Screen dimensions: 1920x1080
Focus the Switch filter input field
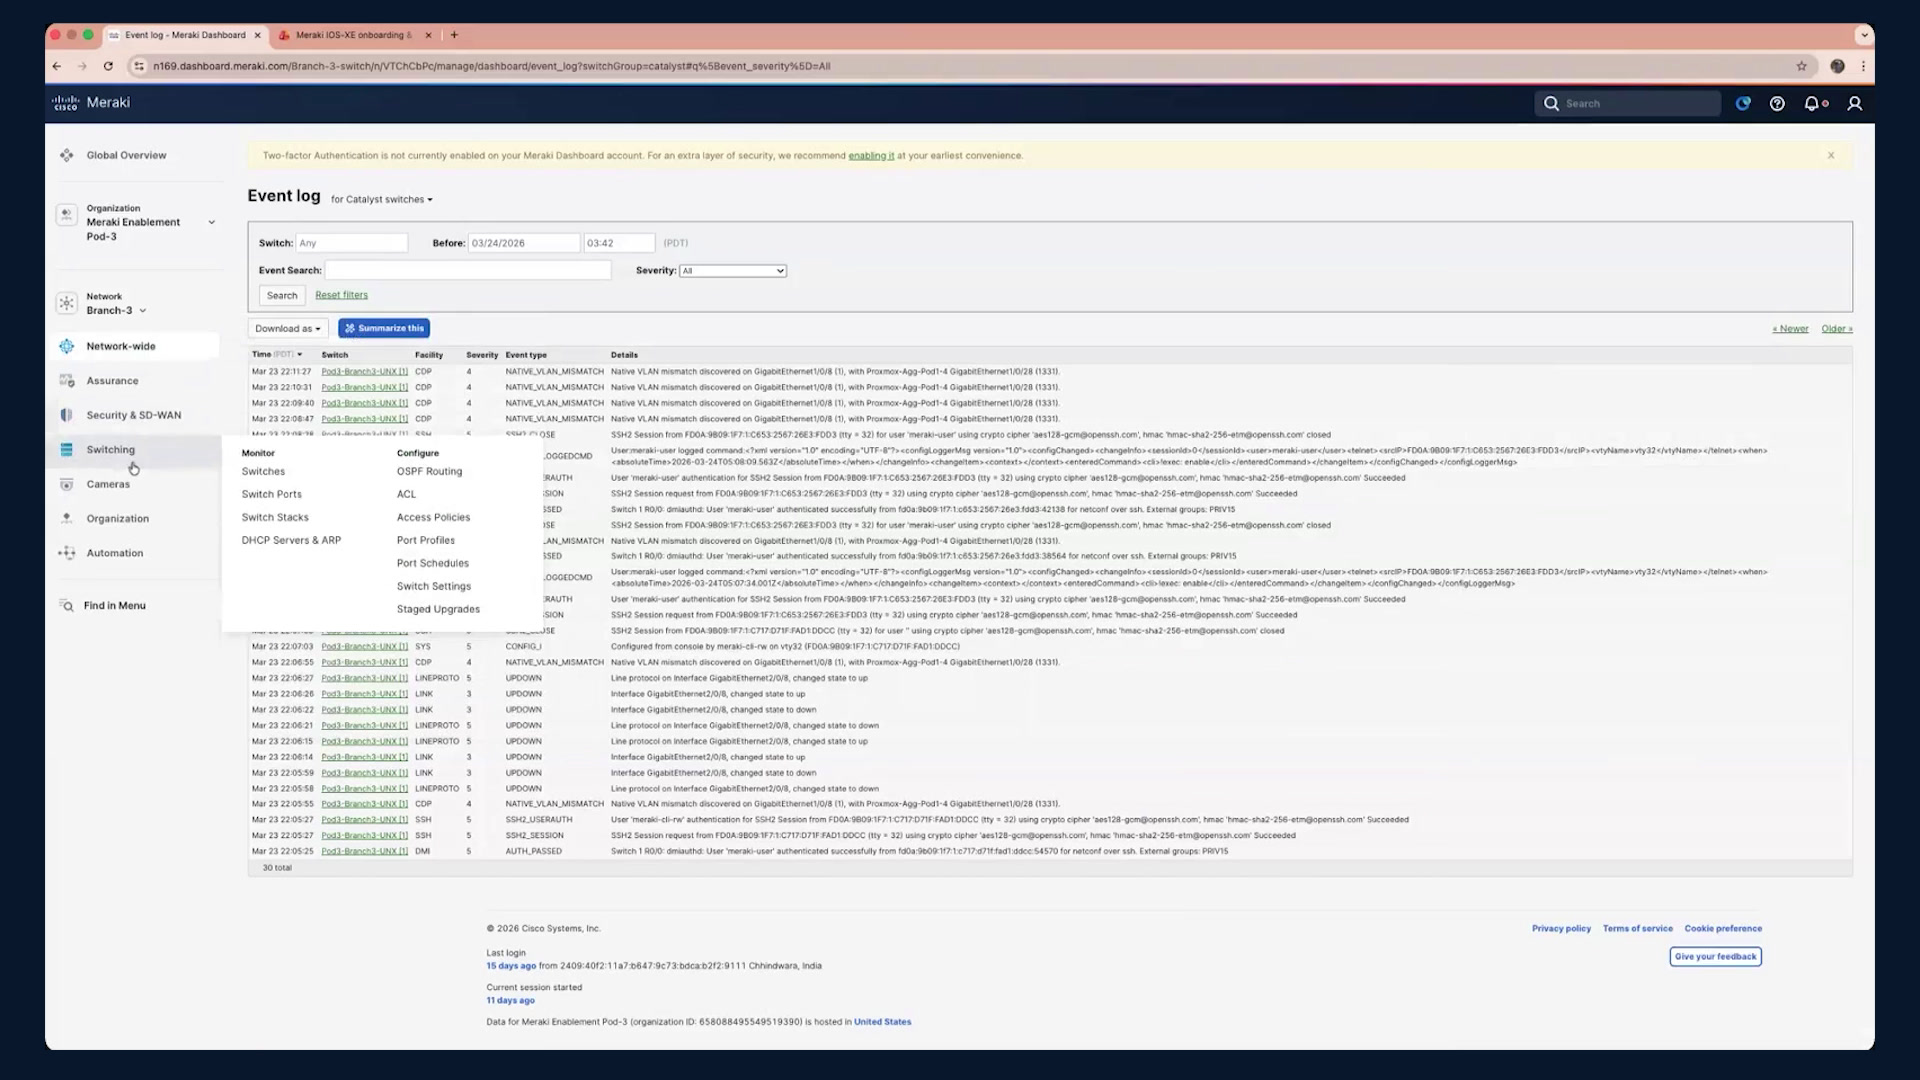352,243
